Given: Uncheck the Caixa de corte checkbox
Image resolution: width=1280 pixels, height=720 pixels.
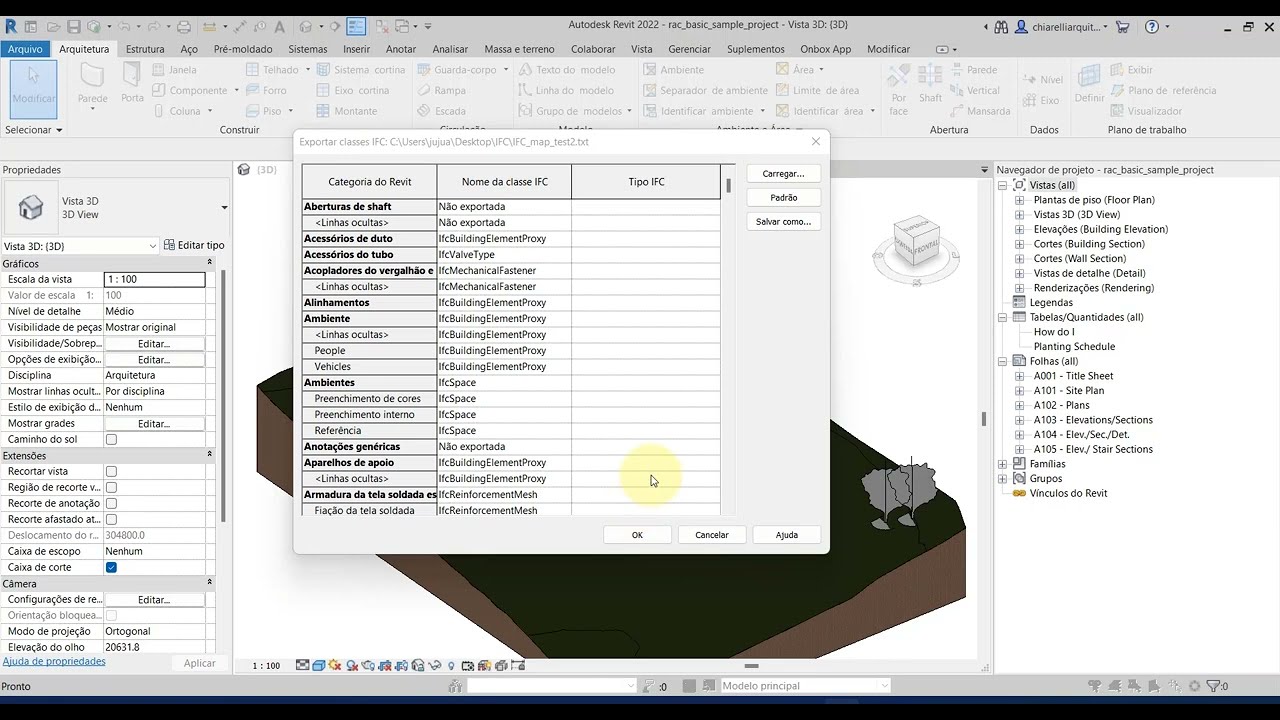Looking at the screenshot, I should coord(111,567).
